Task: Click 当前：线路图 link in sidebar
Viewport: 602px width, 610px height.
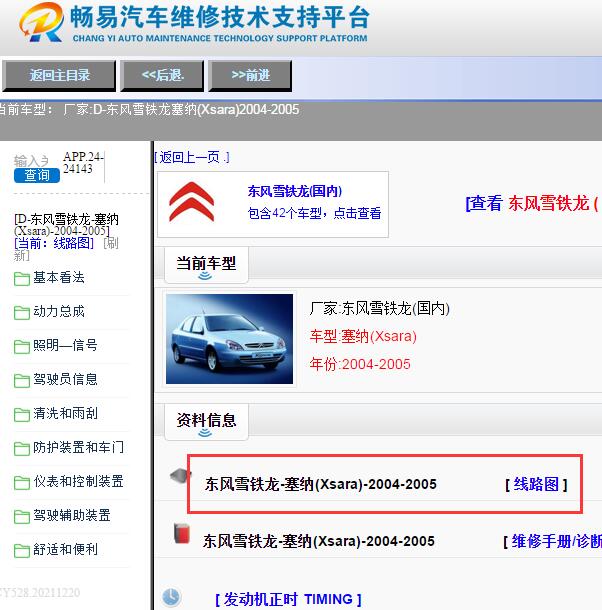Action: [54, 244]
